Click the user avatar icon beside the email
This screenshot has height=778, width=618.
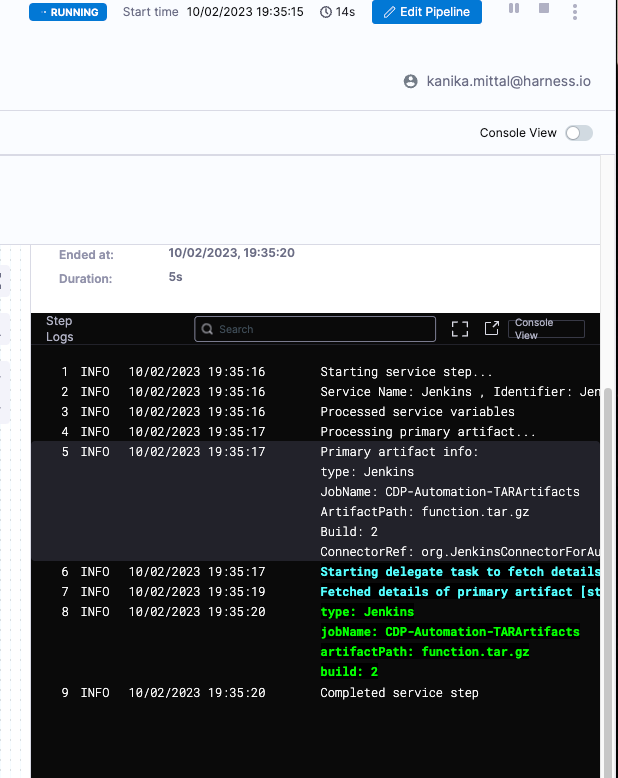(x=410, y=81)
